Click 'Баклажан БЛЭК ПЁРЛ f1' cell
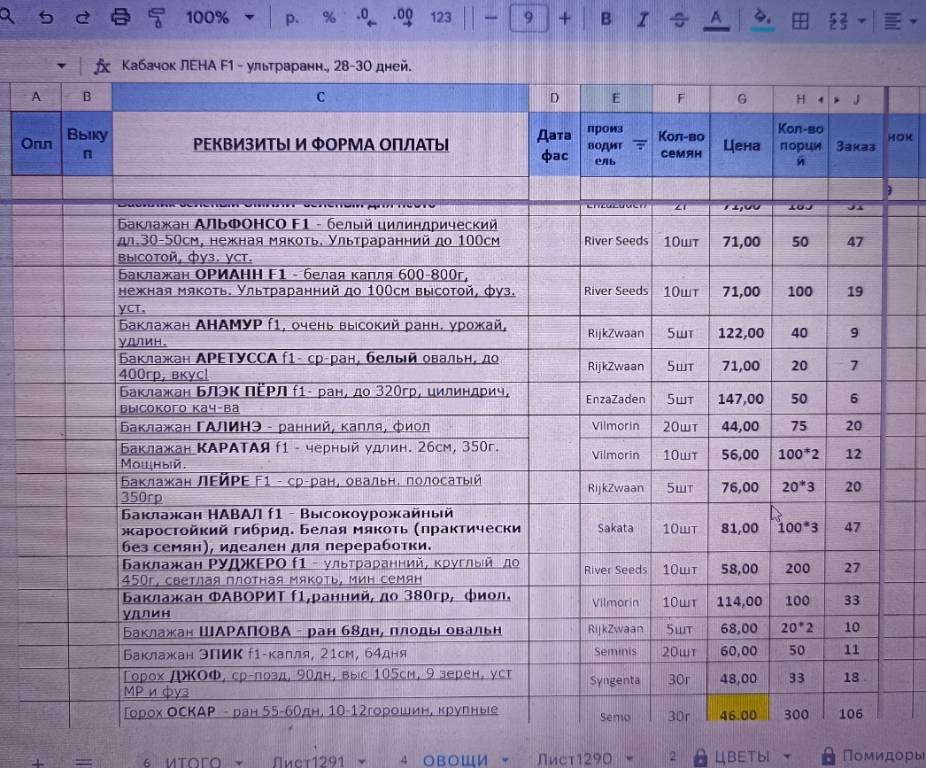 click(x=322, y=399)
